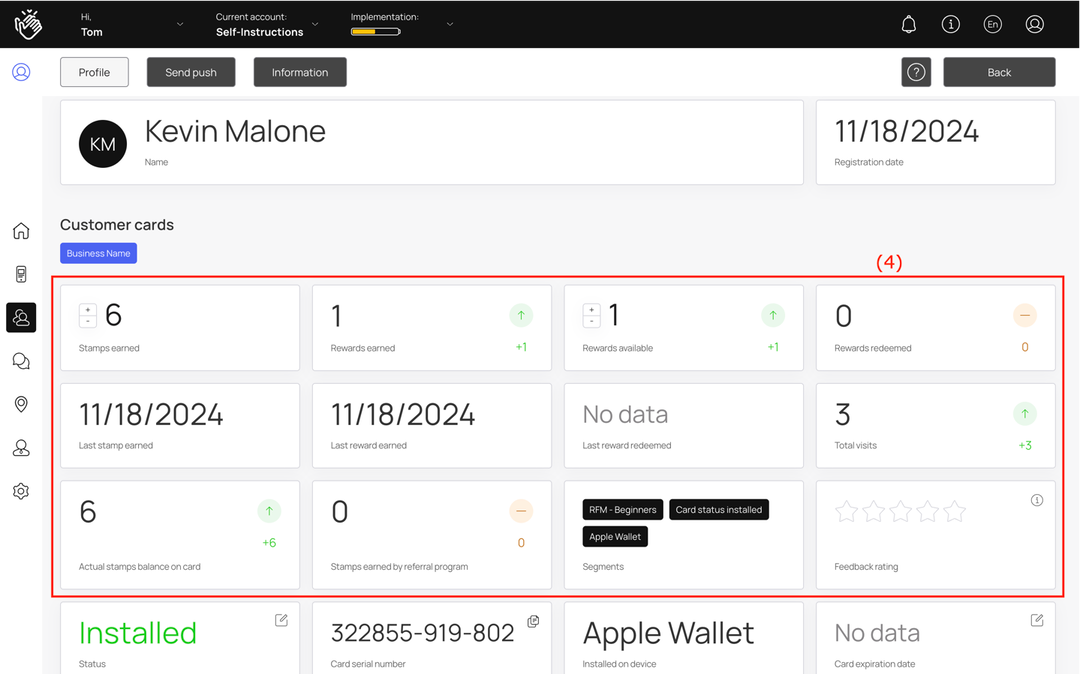Open the phone/scanner sidebar icon

click(21, 274)
